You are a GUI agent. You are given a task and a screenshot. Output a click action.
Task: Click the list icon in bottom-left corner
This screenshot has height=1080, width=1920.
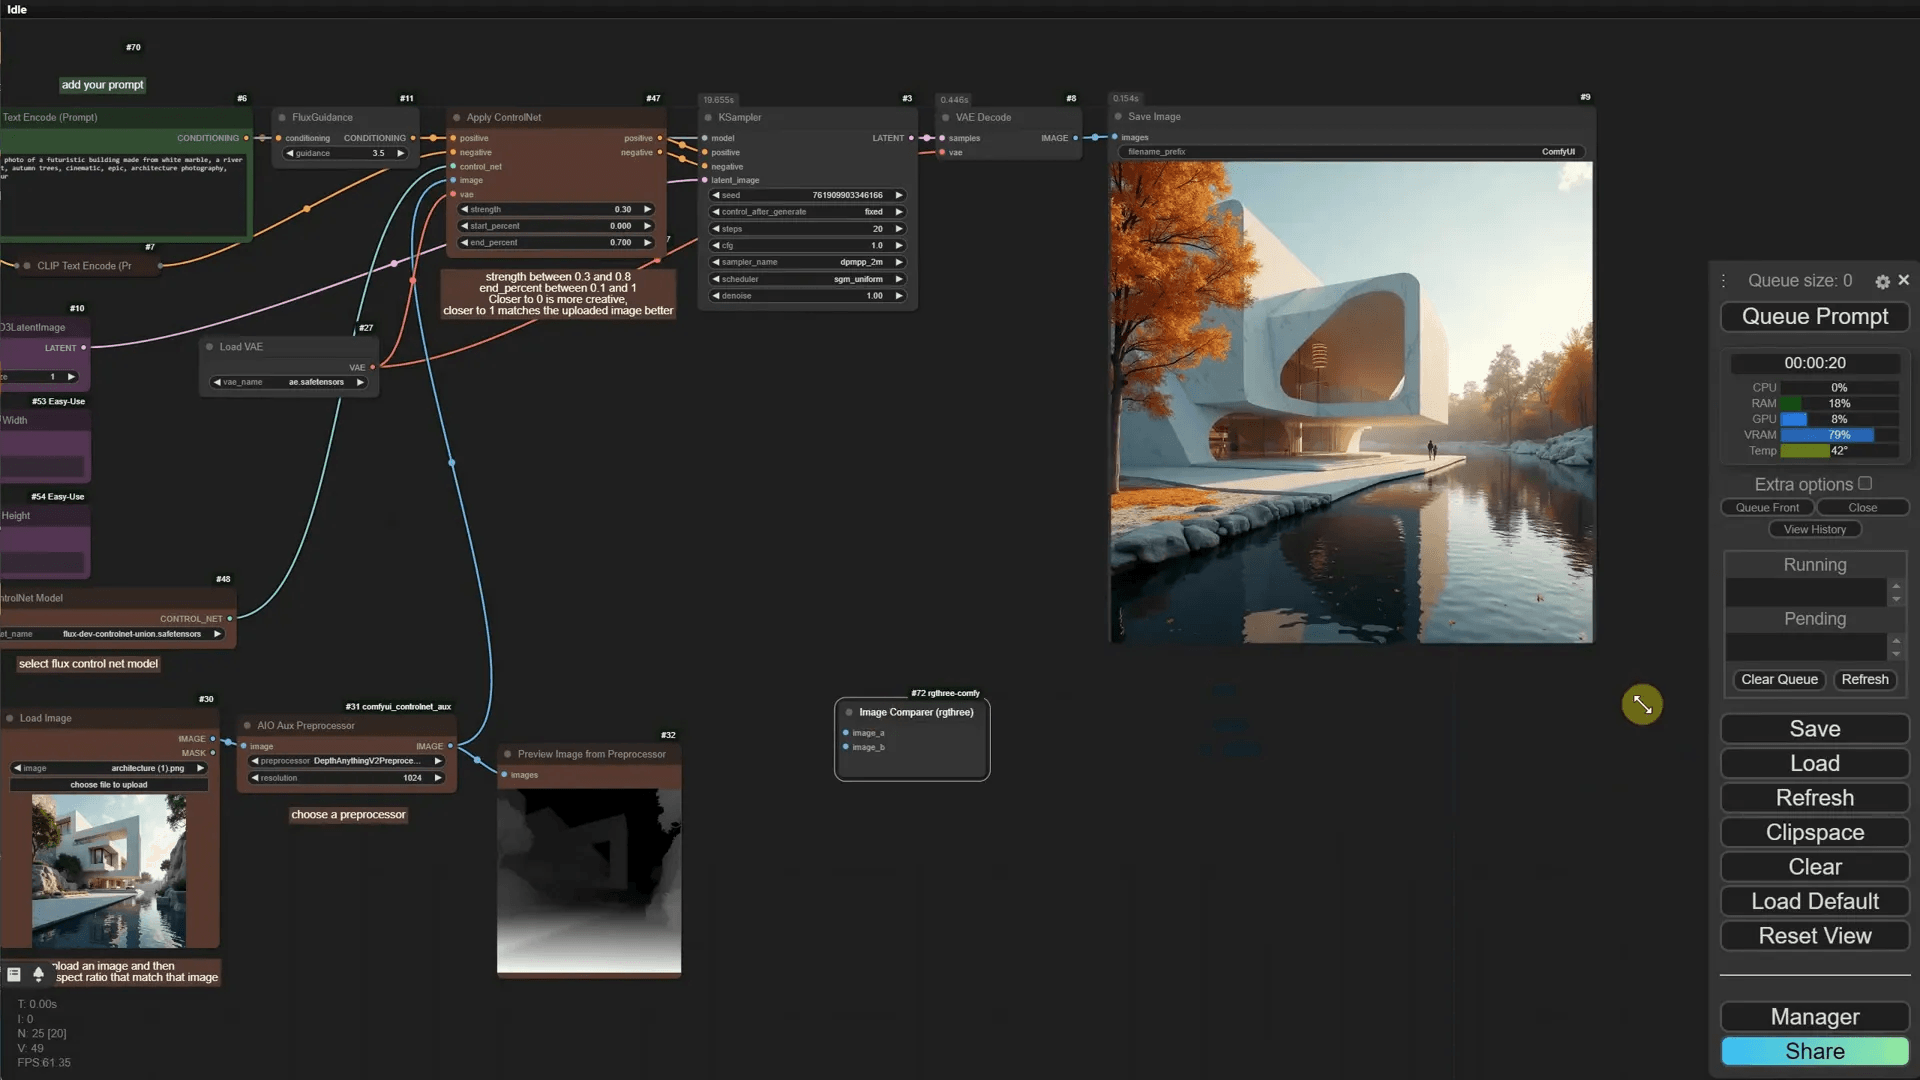14,974
